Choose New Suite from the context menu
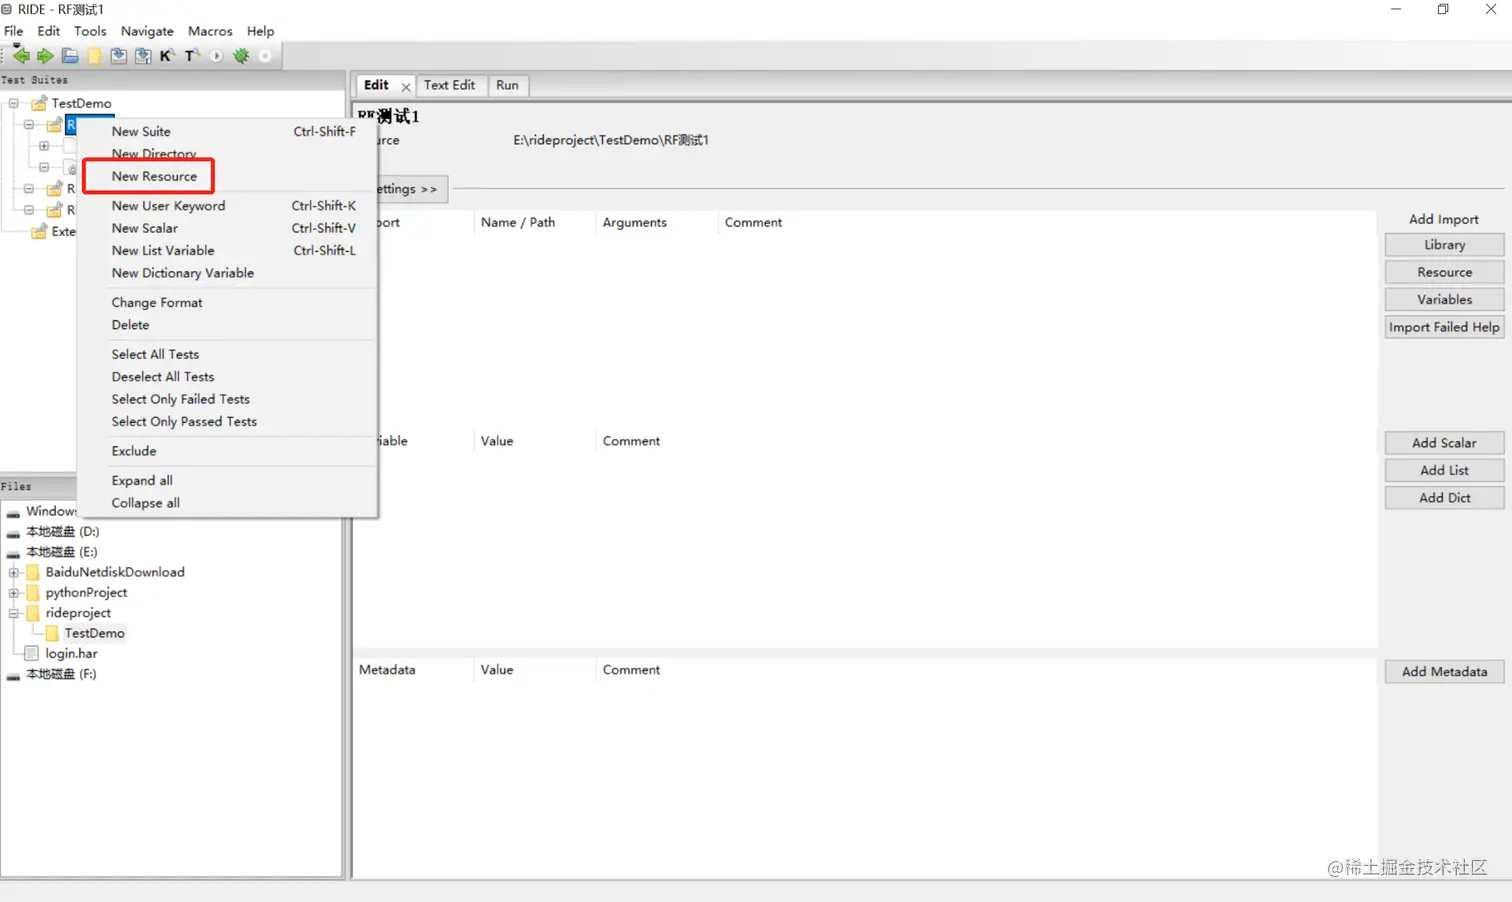Viewport: 1512px width, 902px height. 228,132
